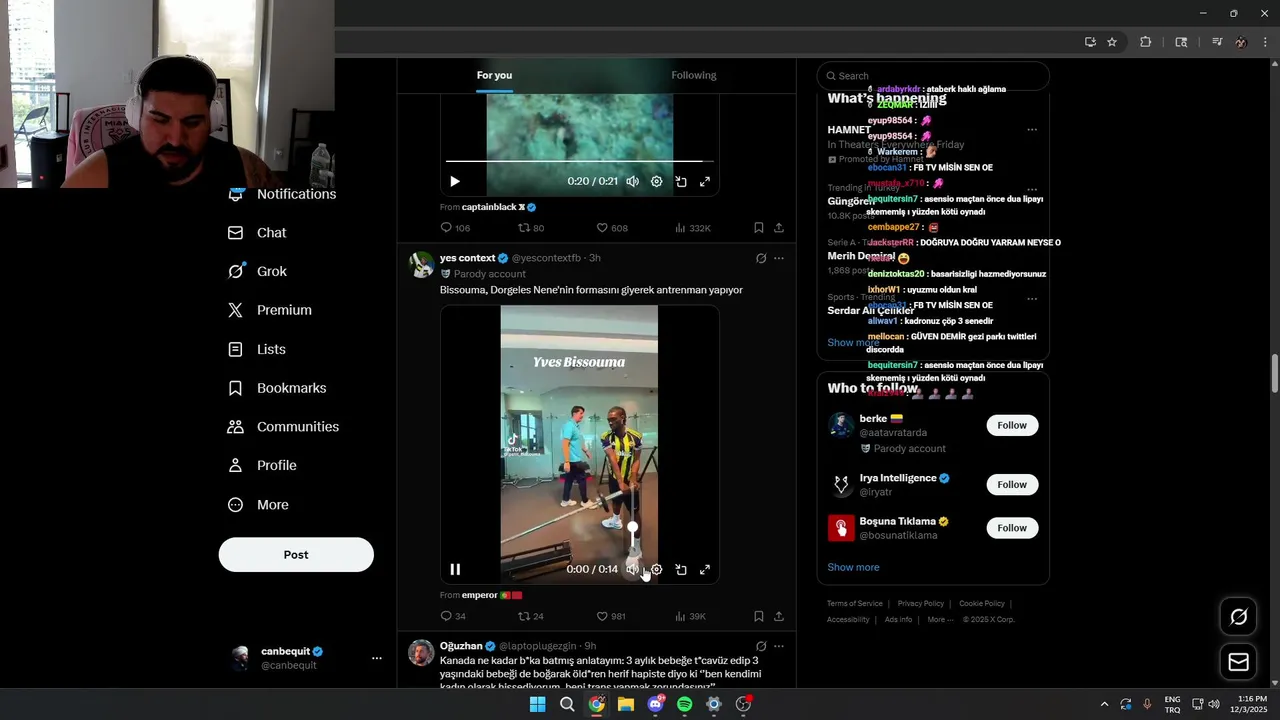Repost the post with 80 reposts
The width and height of the screenshot is (1280, 720).
pos(531,228)
